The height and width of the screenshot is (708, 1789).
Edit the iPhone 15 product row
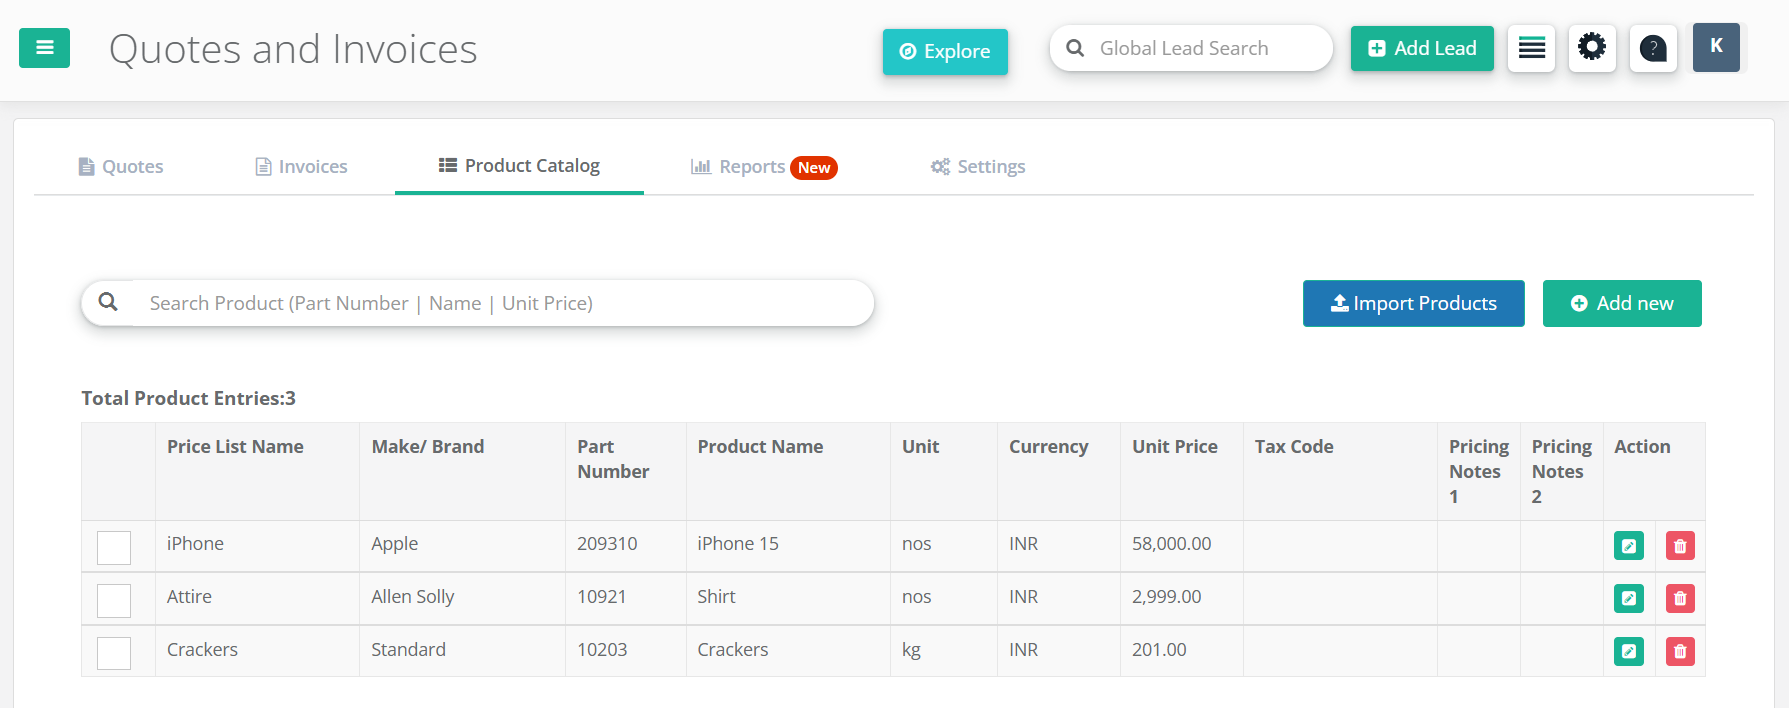(x=1628, y=546)
